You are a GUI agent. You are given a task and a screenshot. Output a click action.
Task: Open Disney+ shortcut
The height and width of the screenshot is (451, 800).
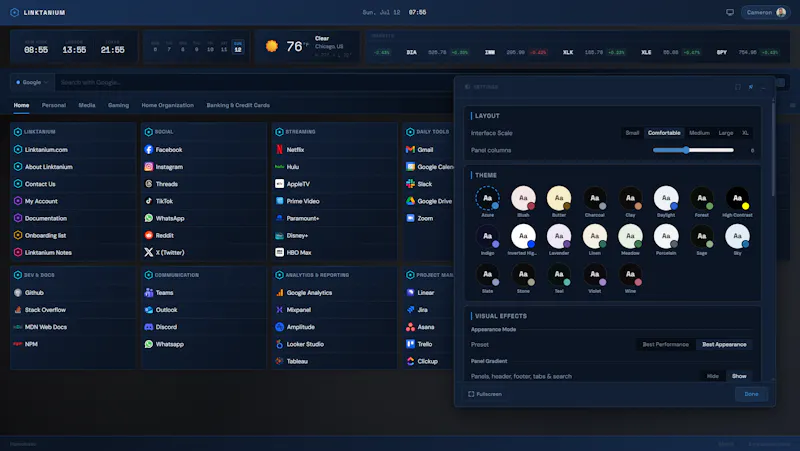coord(292,235)
